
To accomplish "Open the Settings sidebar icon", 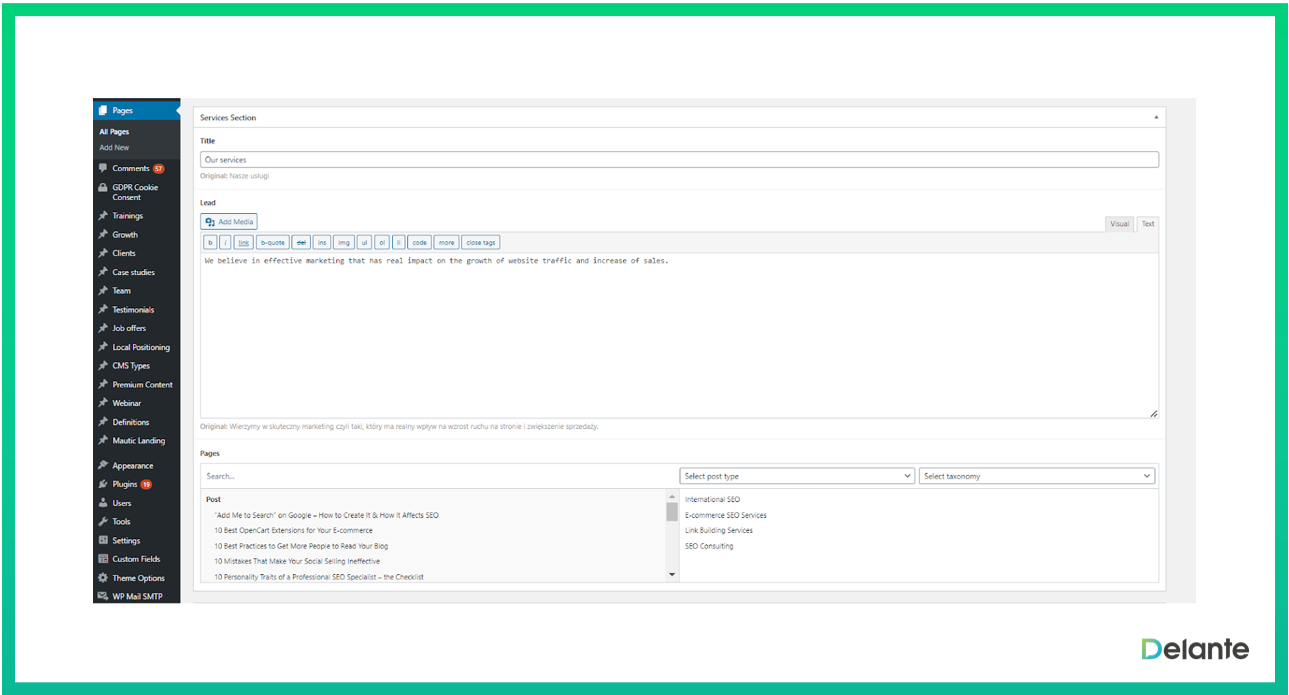I will (103, 541).
